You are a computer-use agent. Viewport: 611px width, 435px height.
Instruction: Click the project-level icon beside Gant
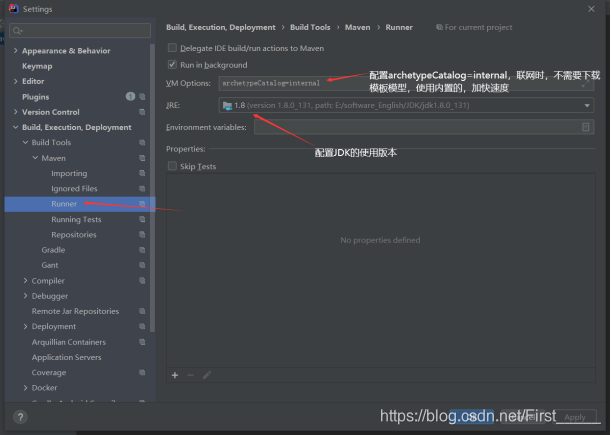pyautogui.click(x=142, y=265)
